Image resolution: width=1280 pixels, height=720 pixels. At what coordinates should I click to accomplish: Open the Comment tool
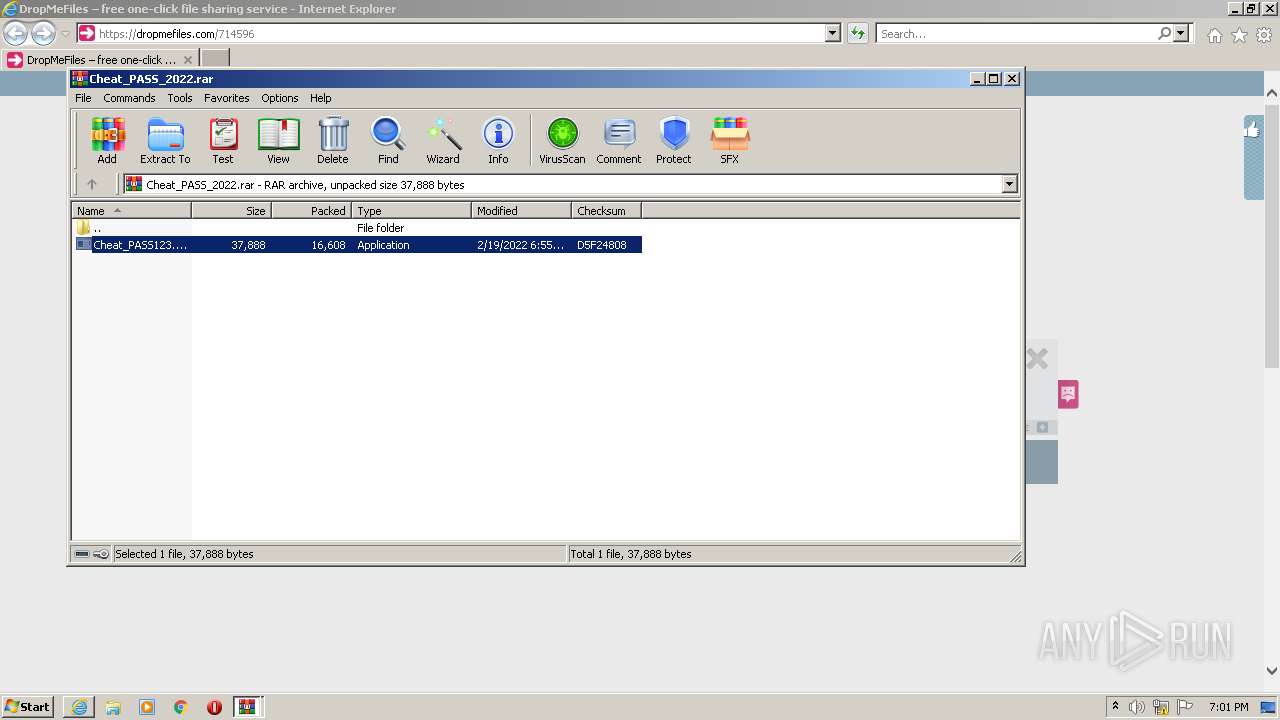click(x=619, y=140)
